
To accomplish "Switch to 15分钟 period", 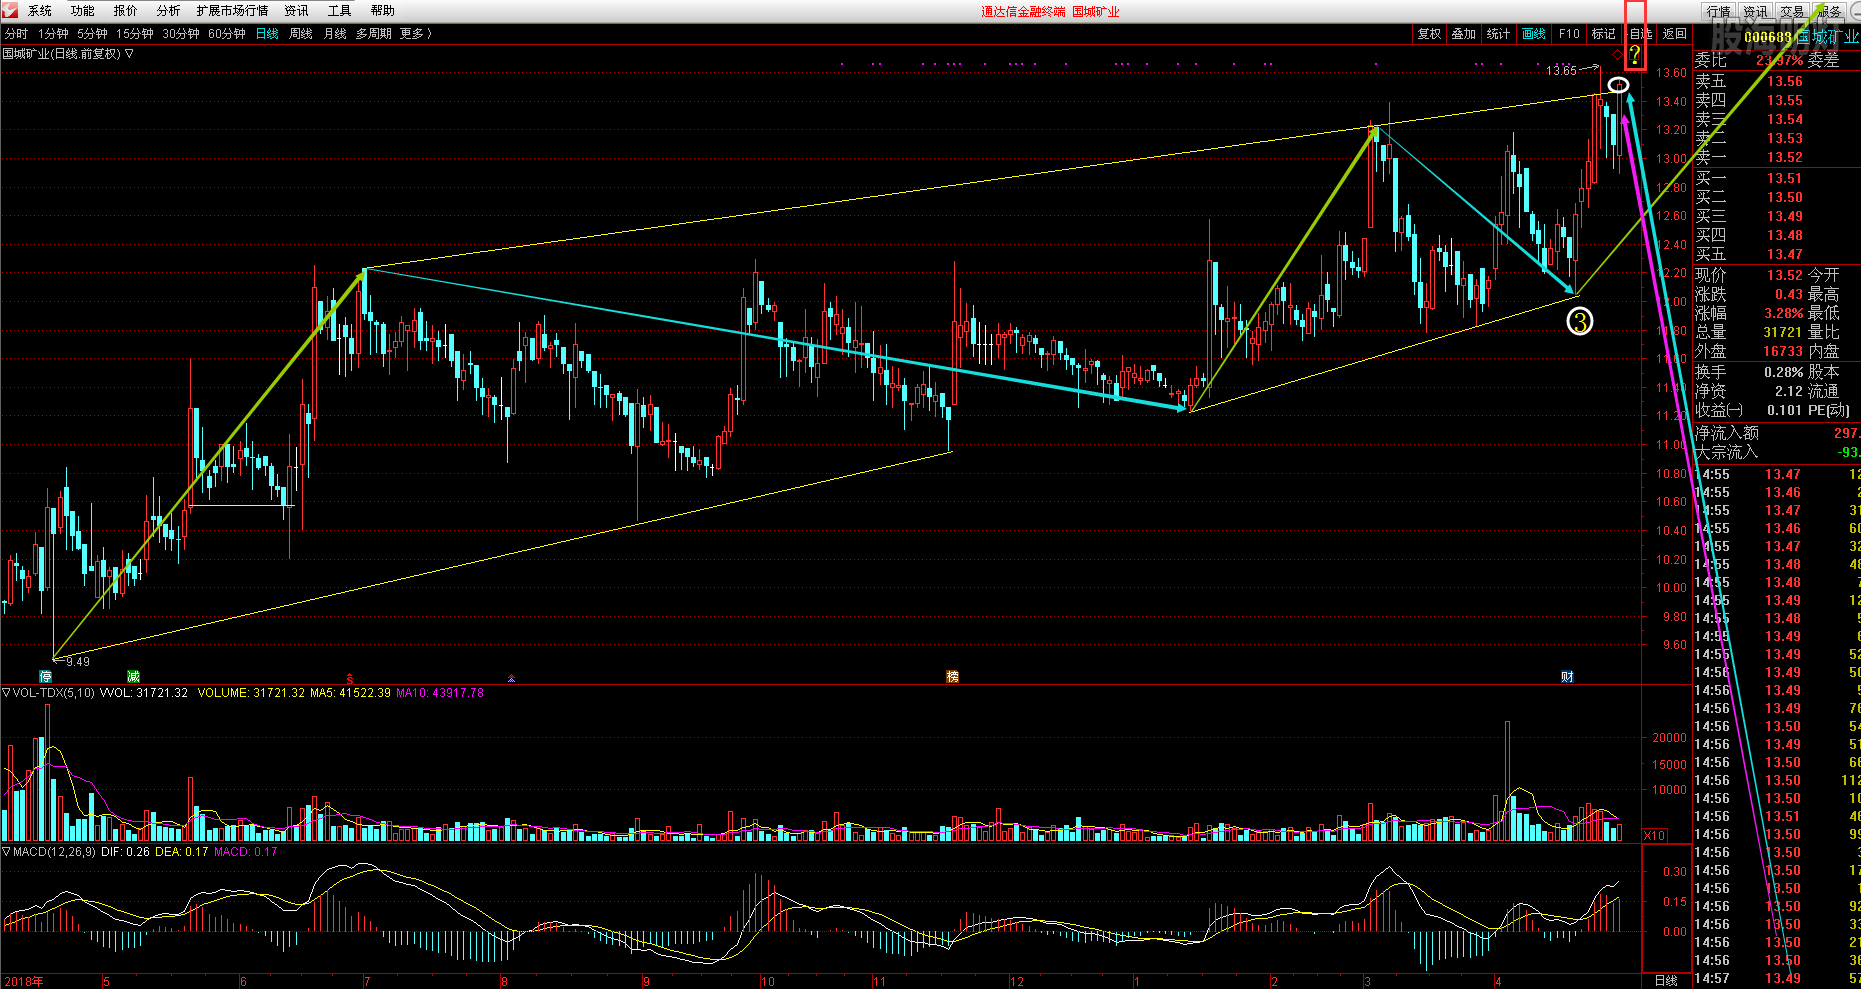I will (x=135, y=34).
